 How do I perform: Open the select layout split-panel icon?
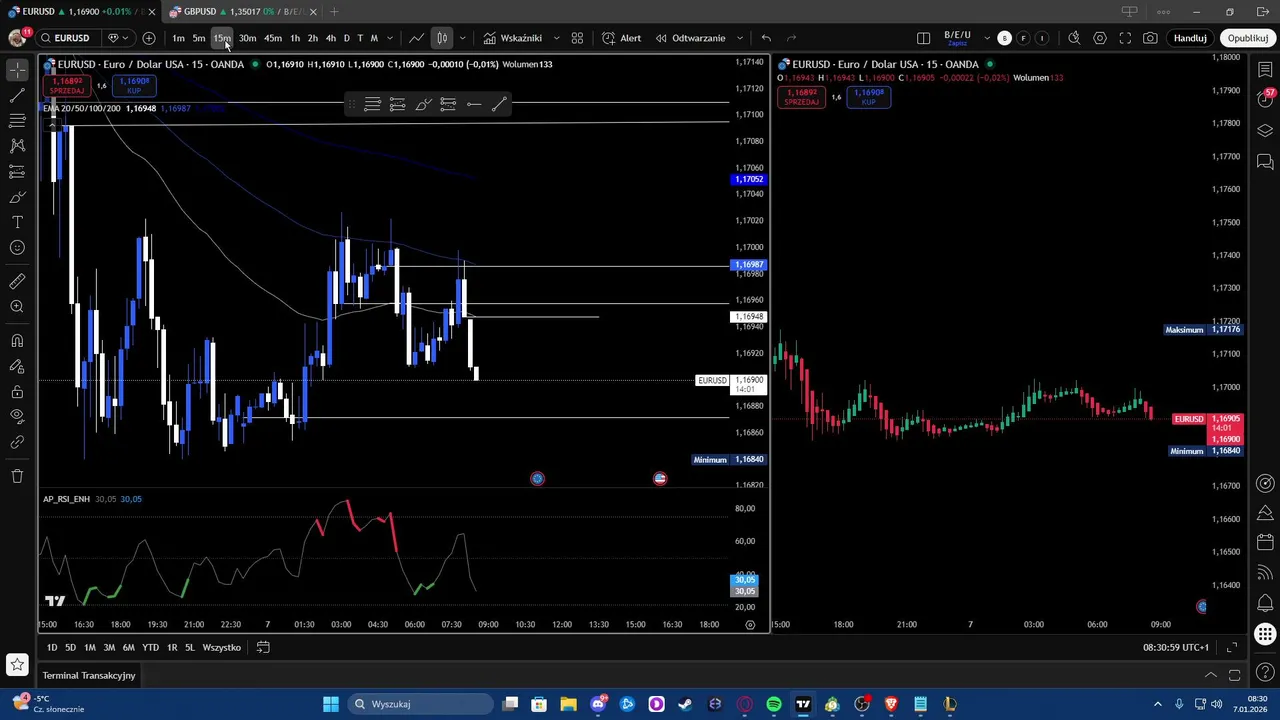pyautogui.click(x=924, y=38)
